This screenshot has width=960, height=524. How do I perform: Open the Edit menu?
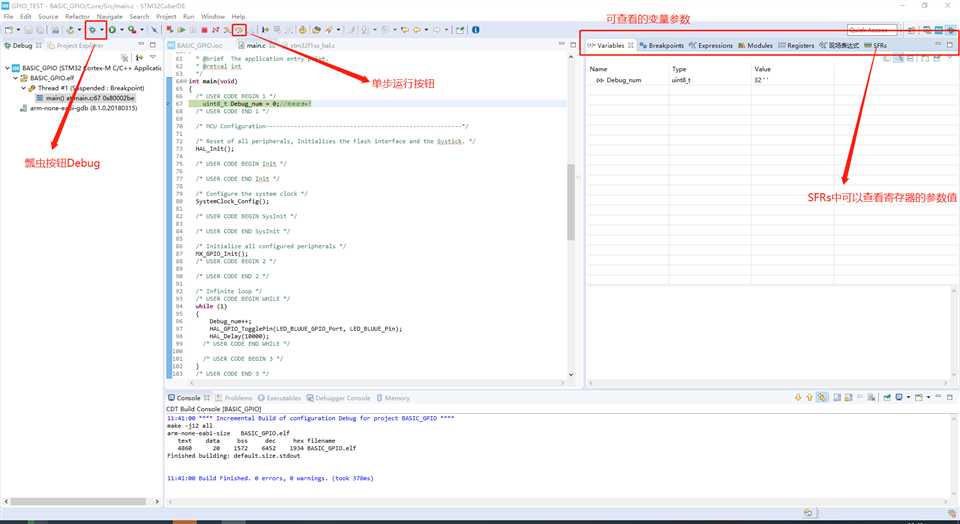[x=26, y=17]
